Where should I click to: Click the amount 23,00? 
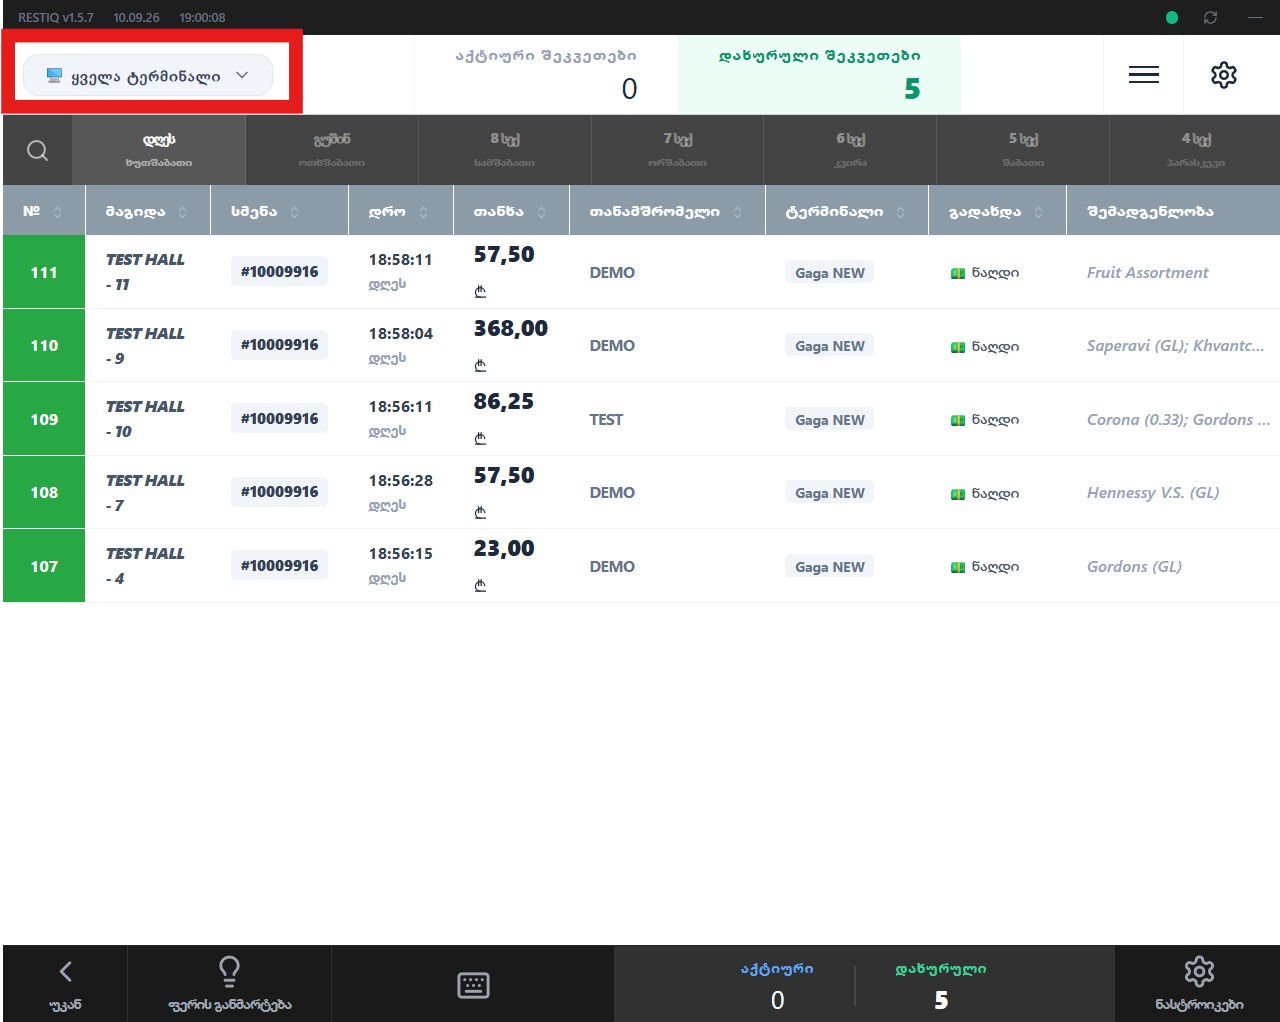(504, 548)
